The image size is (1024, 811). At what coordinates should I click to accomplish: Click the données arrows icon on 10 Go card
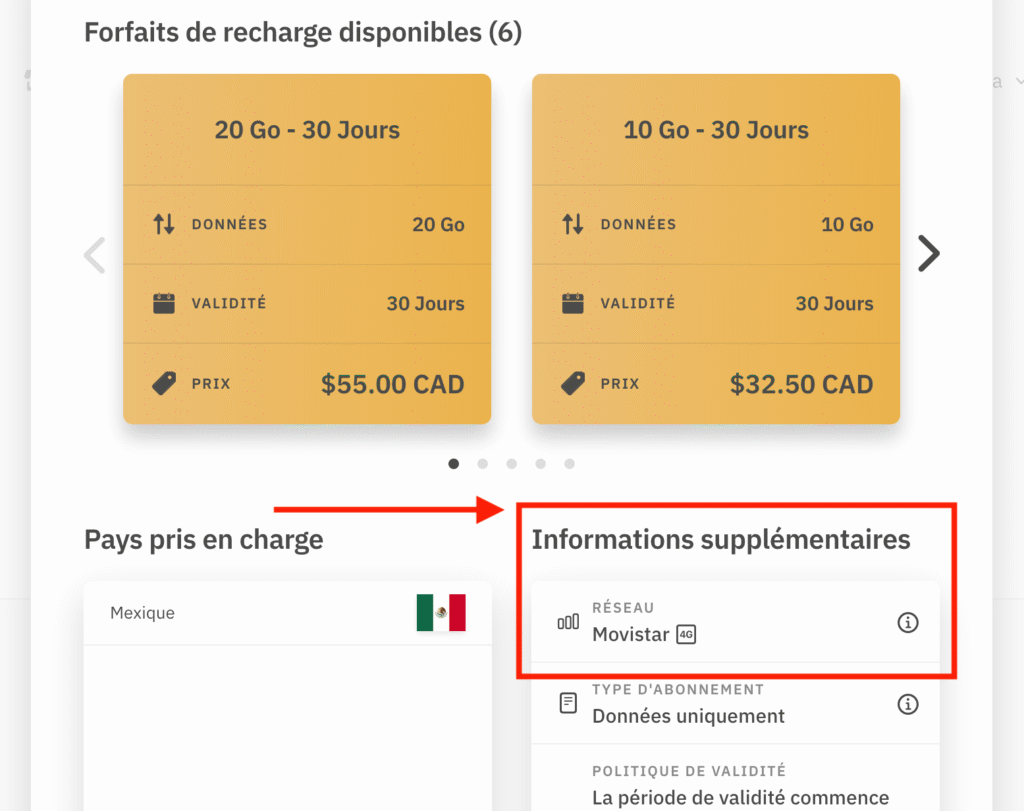click(576, 224)
